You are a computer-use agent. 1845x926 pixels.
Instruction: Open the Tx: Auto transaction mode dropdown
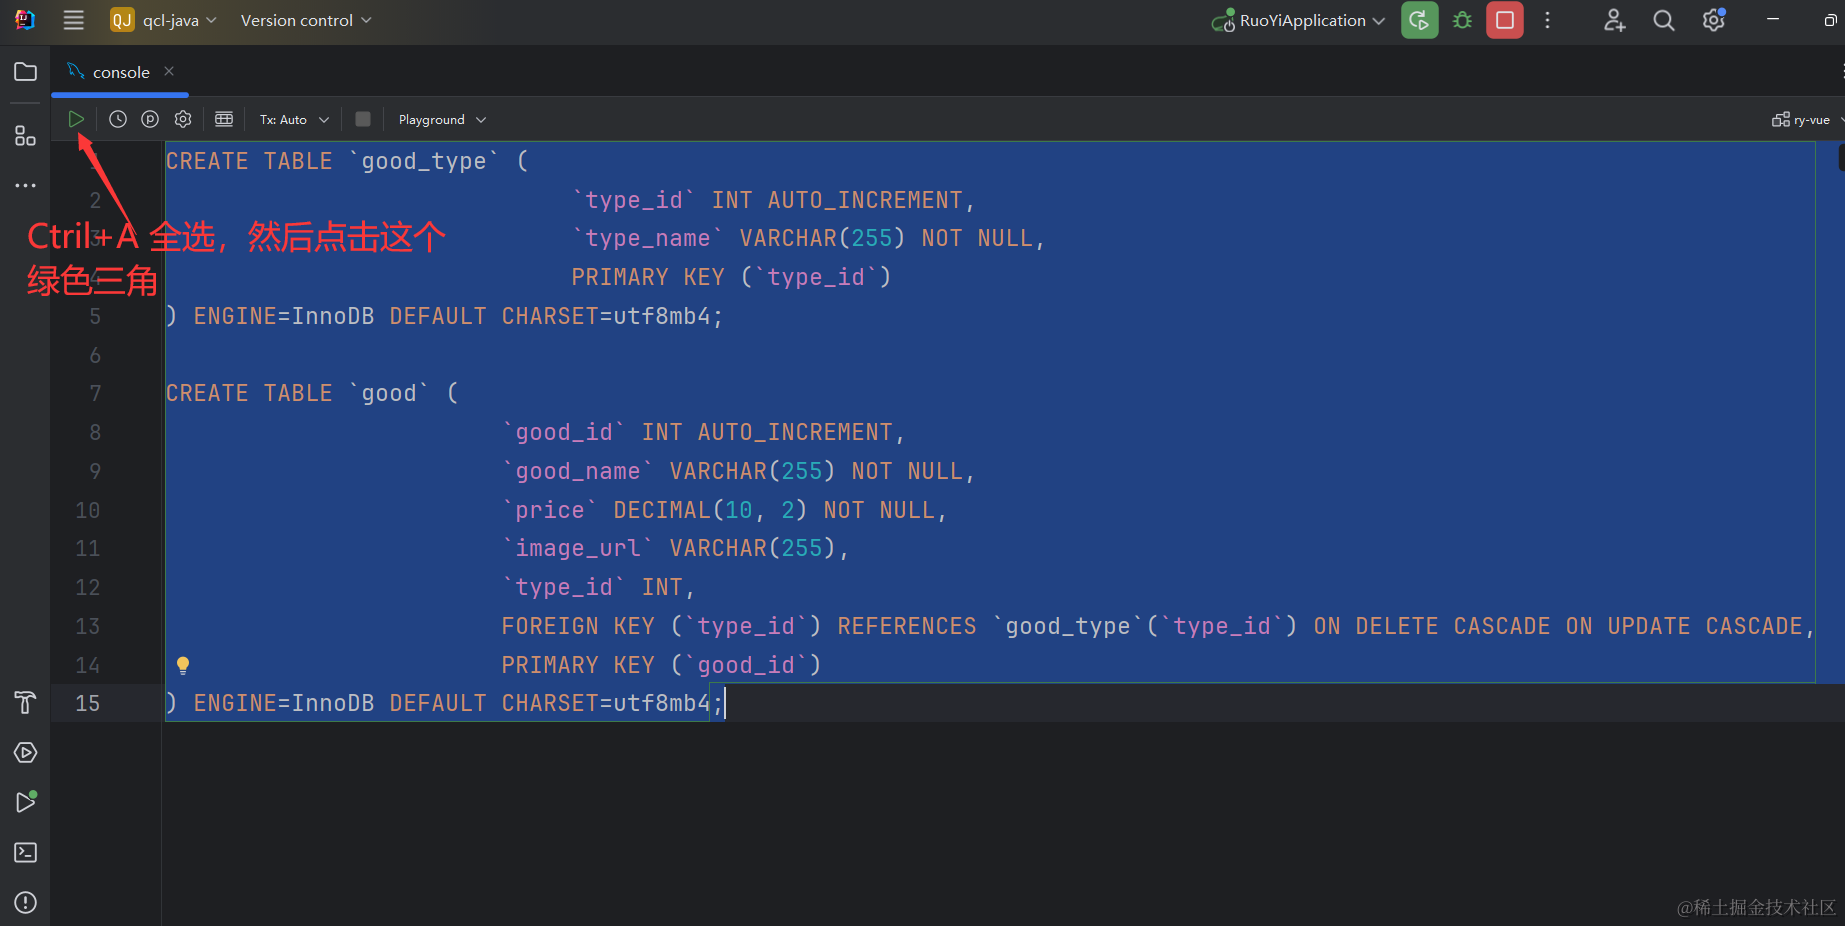tap(294, 119)
